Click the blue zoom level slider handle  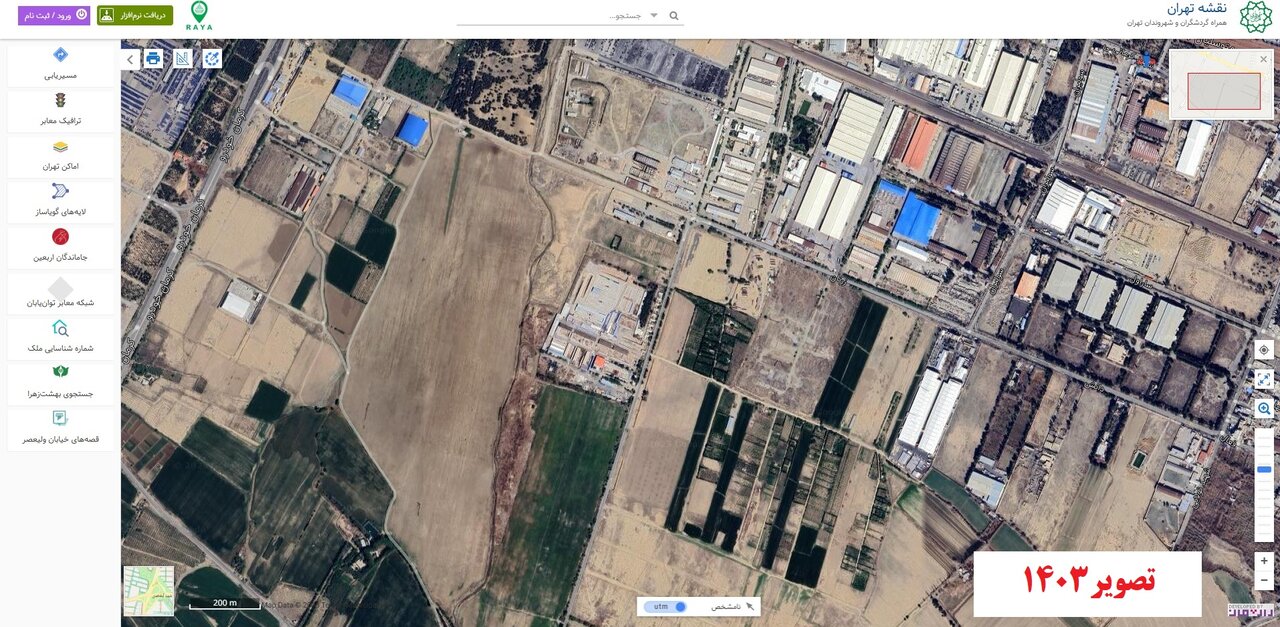coord(1264,469)
